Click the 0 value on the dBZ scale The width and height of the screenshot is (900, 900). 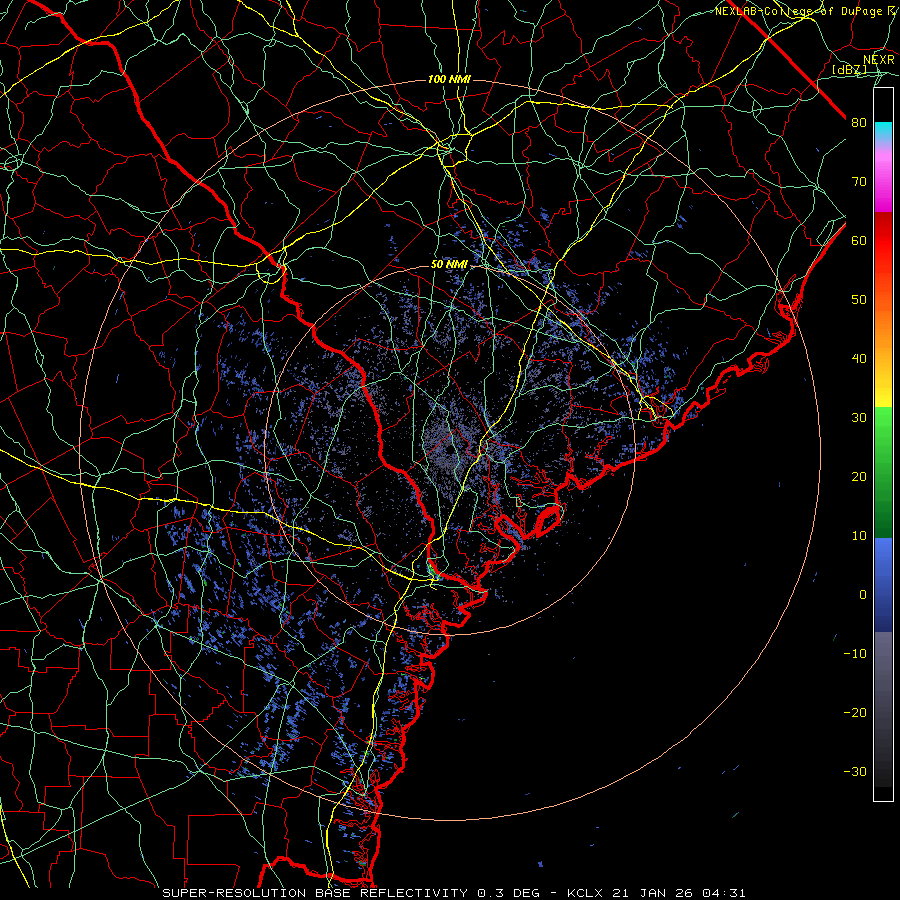tap(863, 595)
